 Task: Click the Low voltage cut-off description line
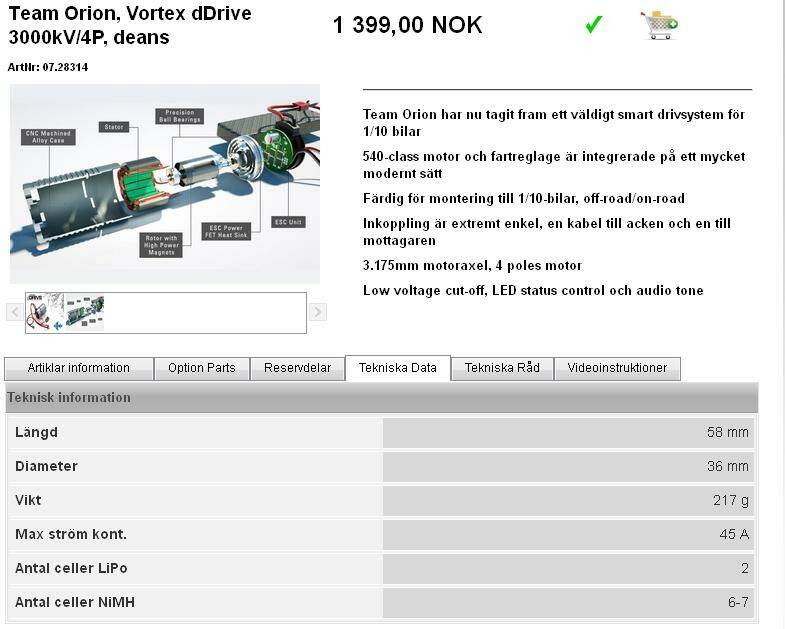tap(533, 290)
